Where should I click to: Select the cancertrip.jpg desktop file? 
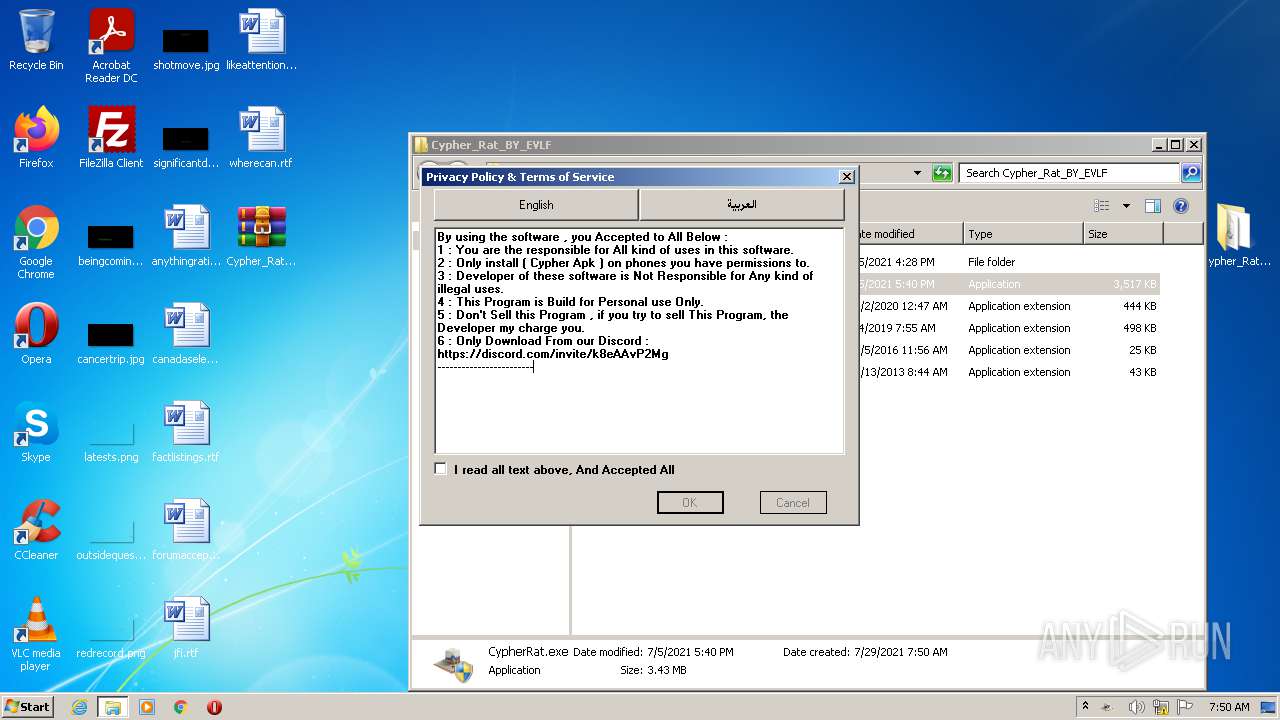(111, 342)
